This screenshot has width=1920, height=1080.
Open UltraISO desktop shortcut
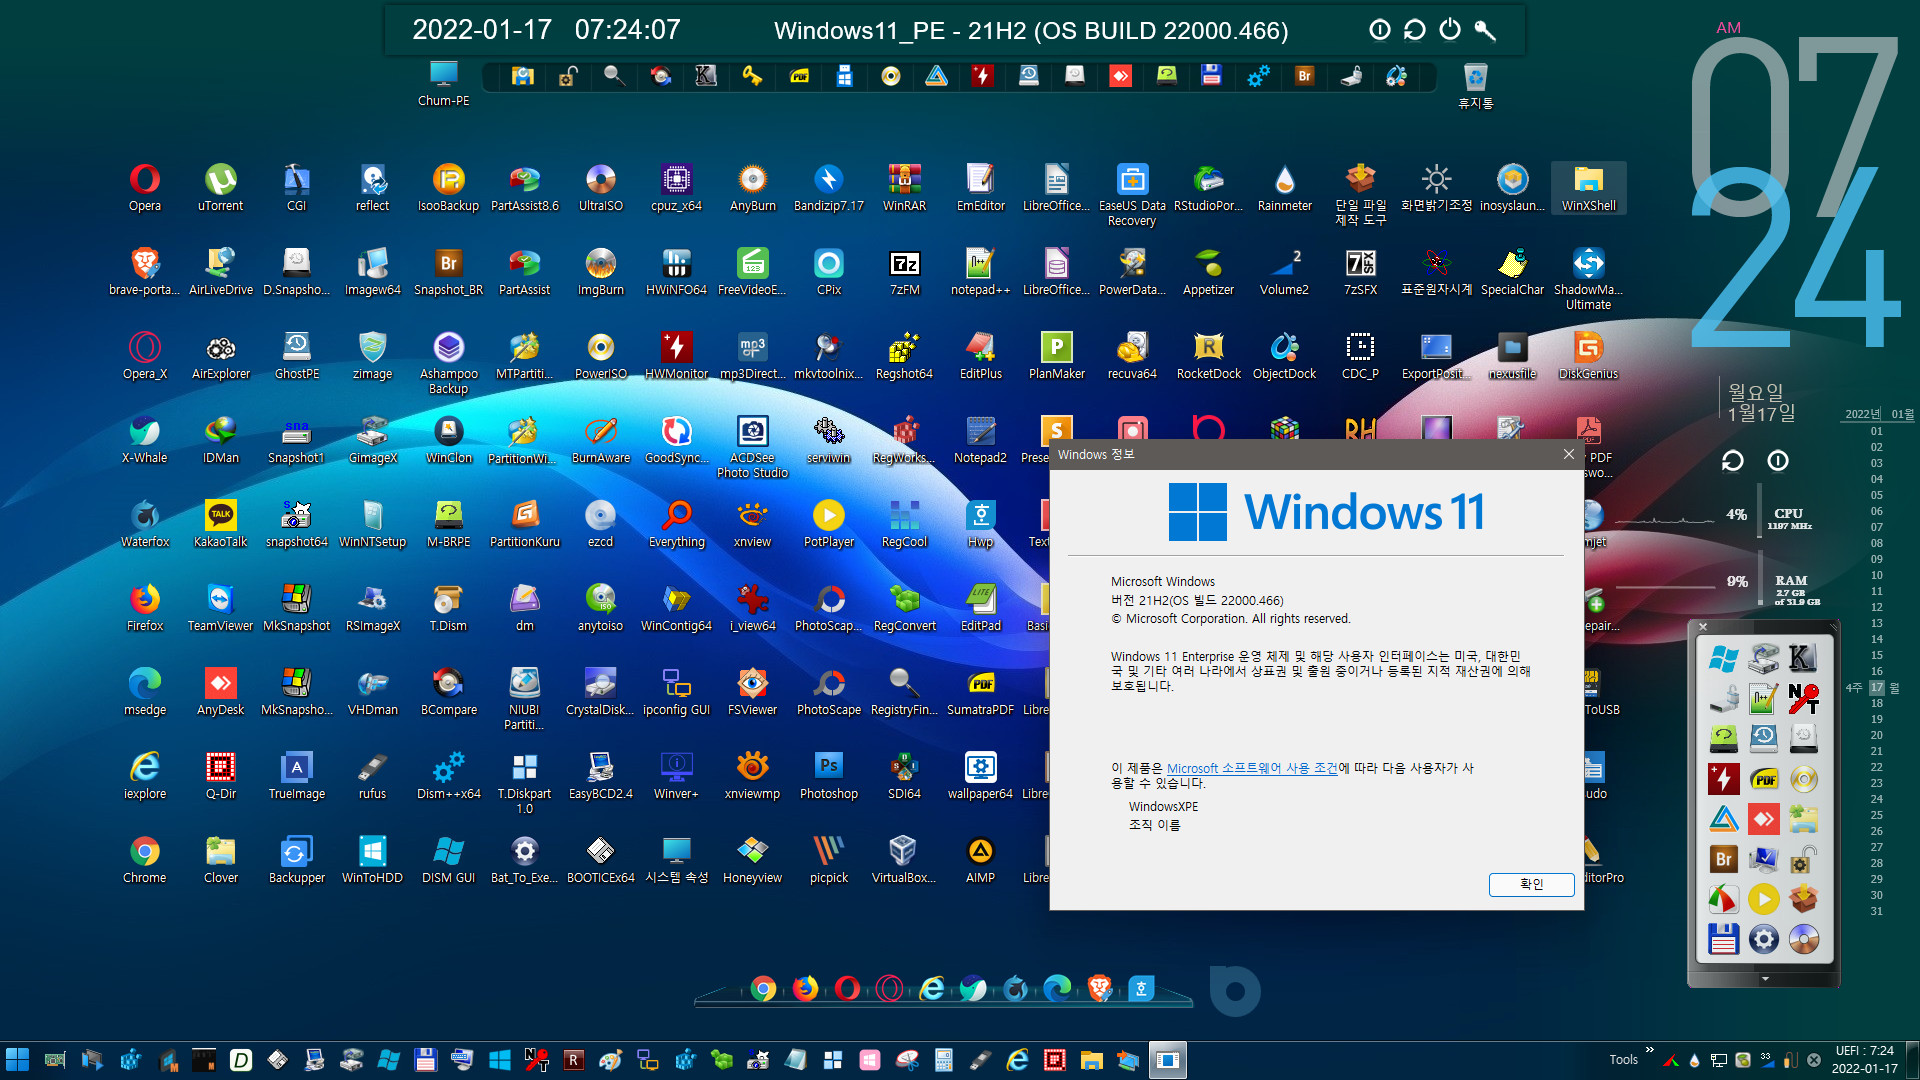click(x=601, y=188)
